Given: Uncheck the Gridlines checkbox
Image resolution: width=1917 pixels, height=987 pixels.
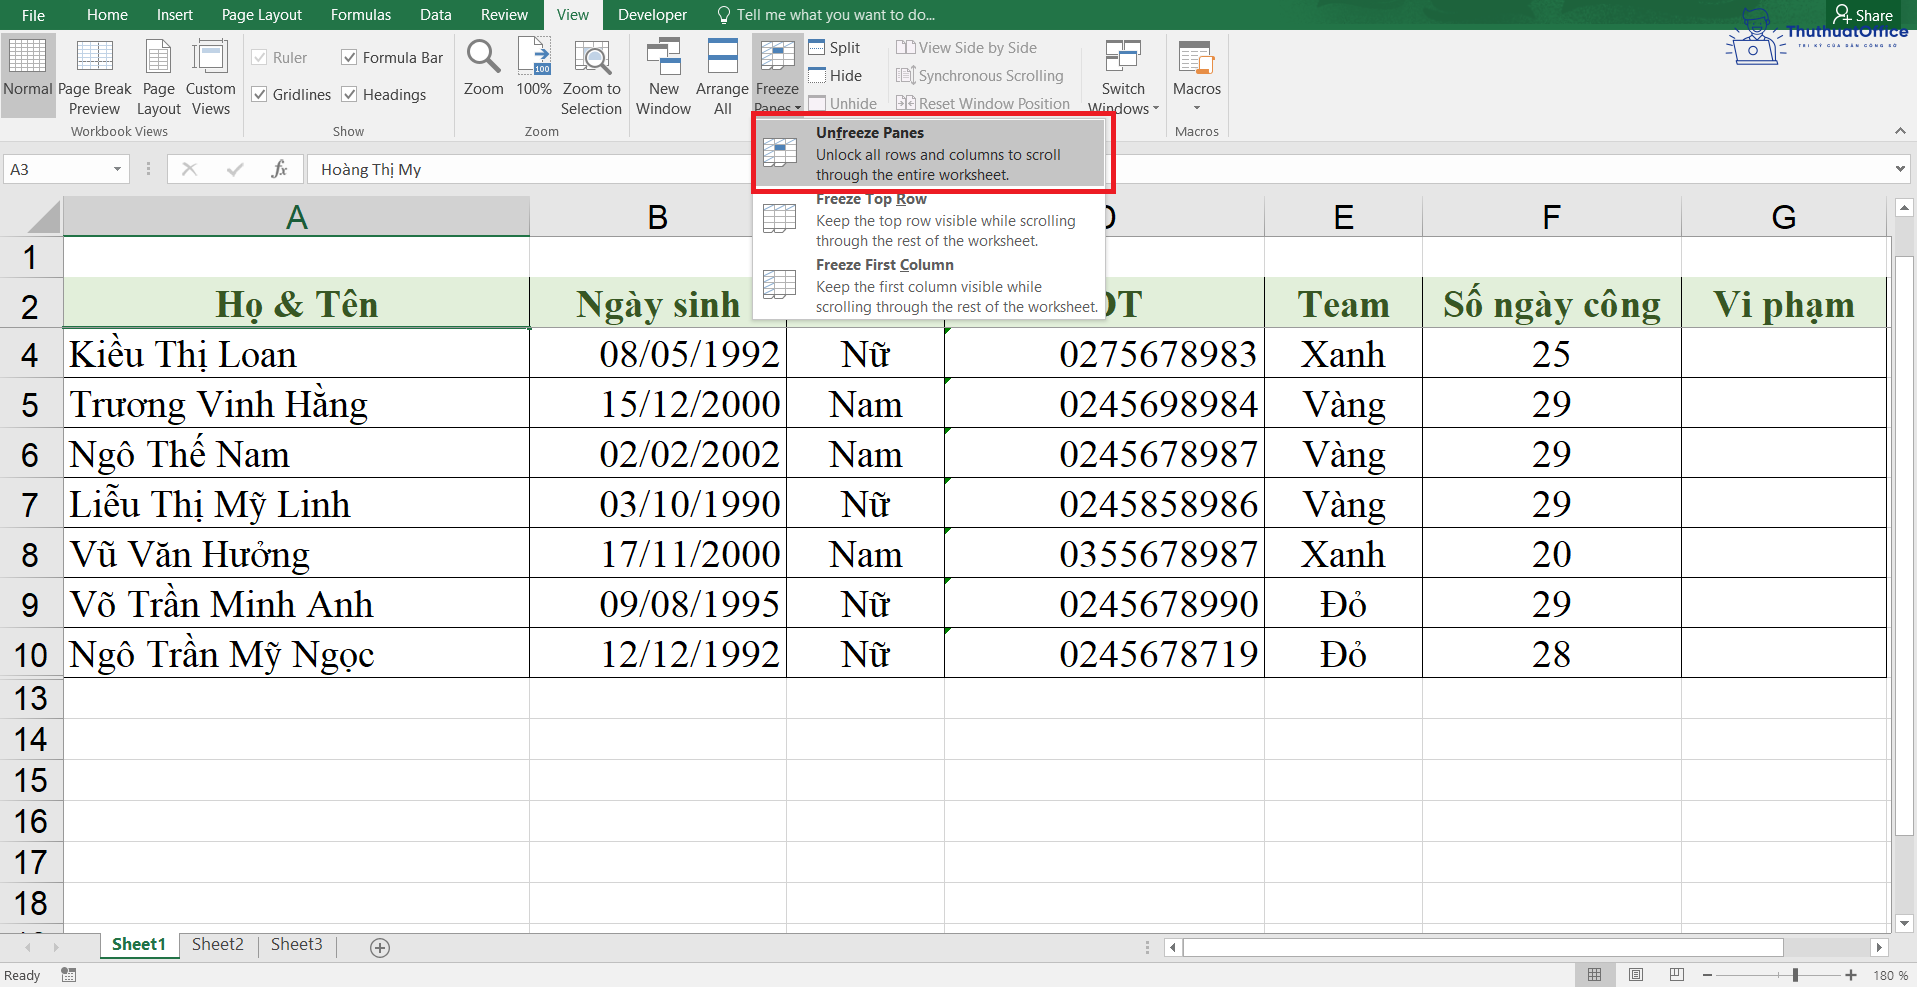Looking at the screenshot, I should [259, 93].
